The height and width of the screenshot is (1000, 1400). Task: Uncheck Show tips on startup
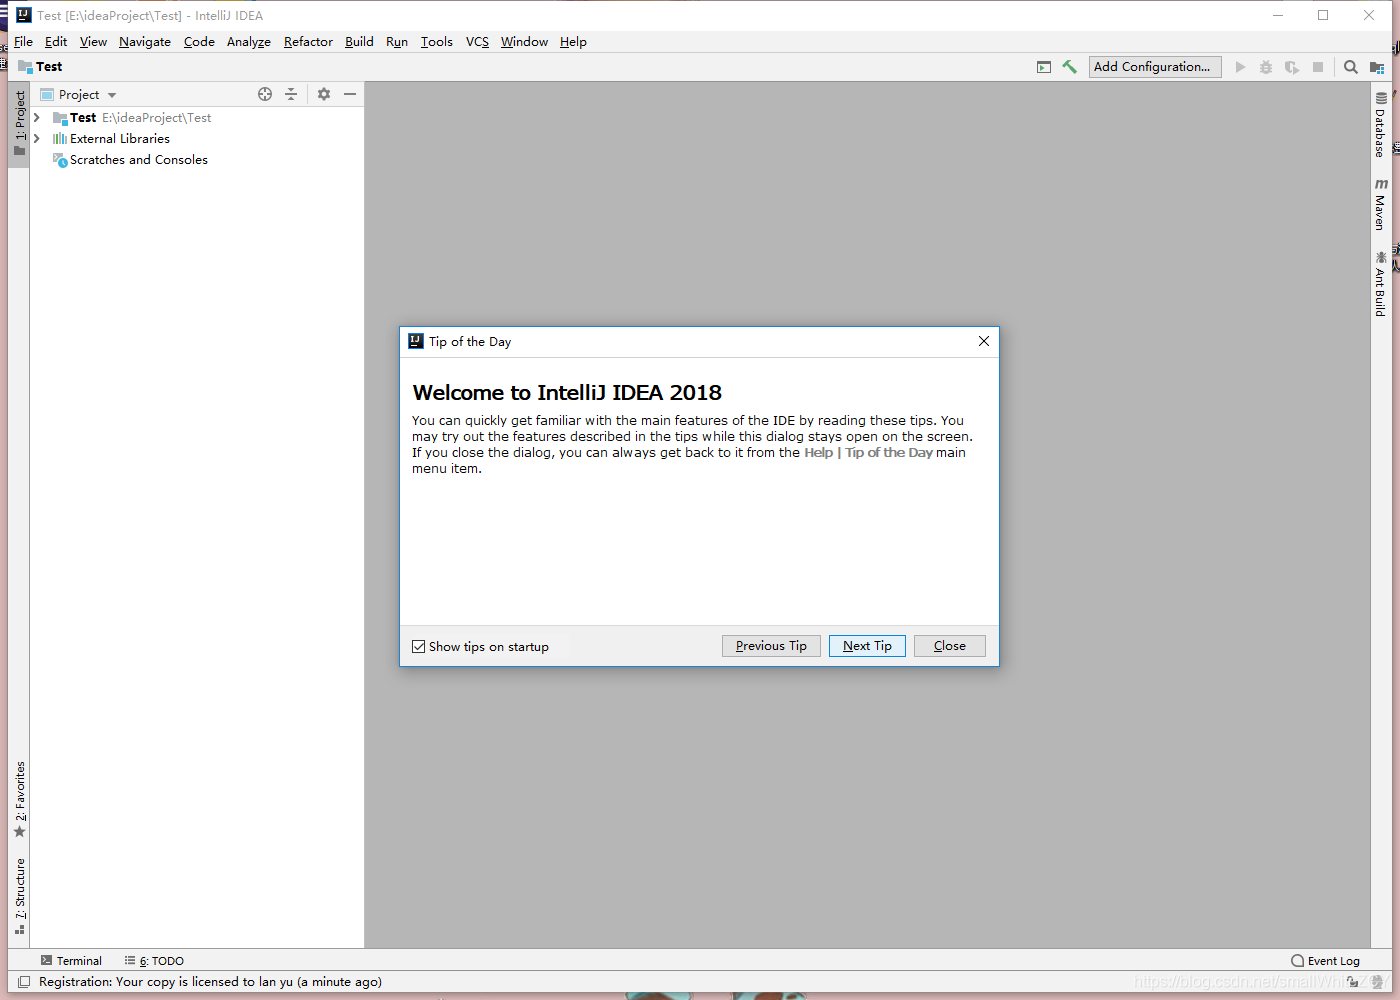click(x=419, y=647)
